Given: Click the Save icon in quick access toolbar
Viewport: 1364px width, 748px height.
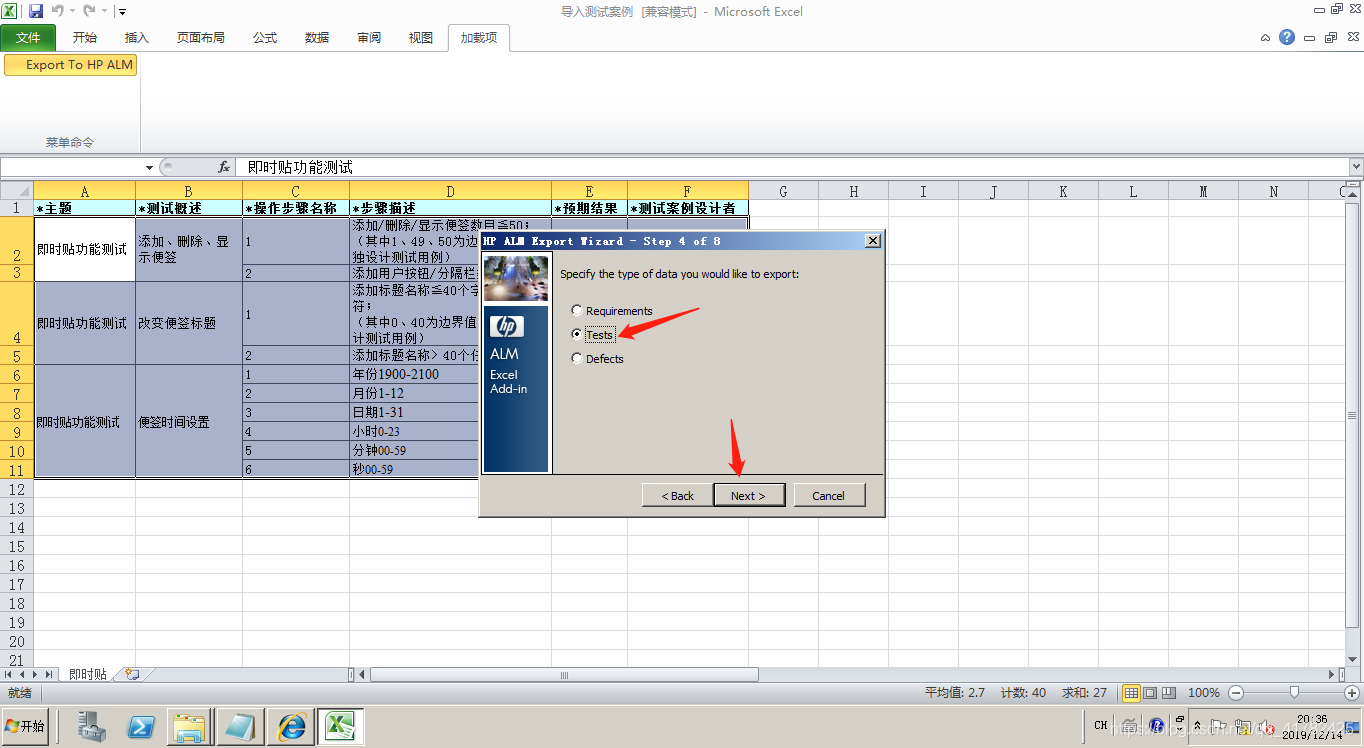Looking at the screenshot, I should pos(36,11).
